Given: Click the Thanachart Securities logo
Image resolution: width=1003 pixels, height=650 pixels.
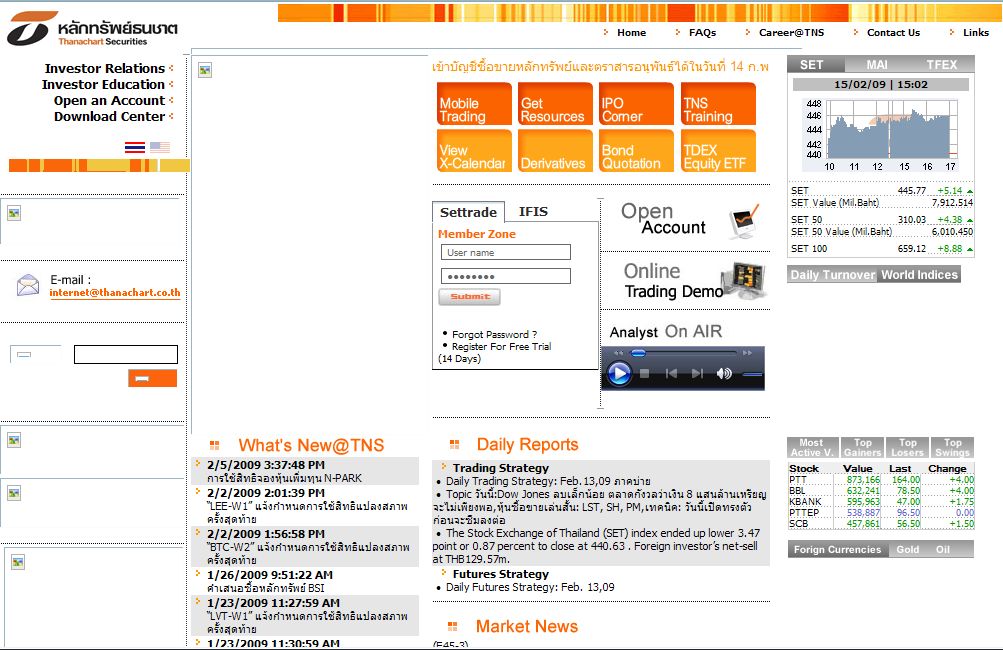Looking at the screenshot, I should coord(91,28).
